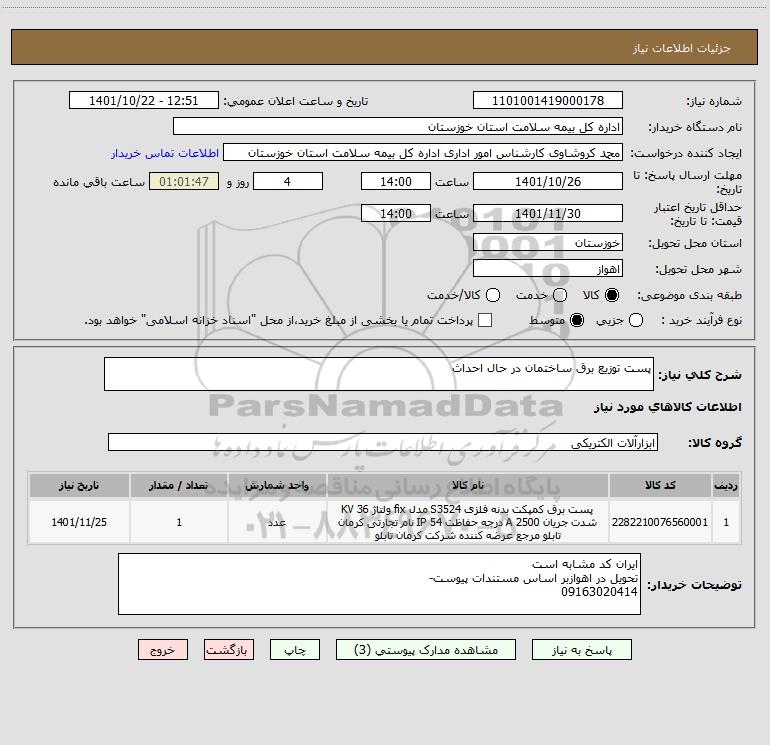Click the پاسخ به نیاز button
770x745 pixels.
[x=582, y=650]
